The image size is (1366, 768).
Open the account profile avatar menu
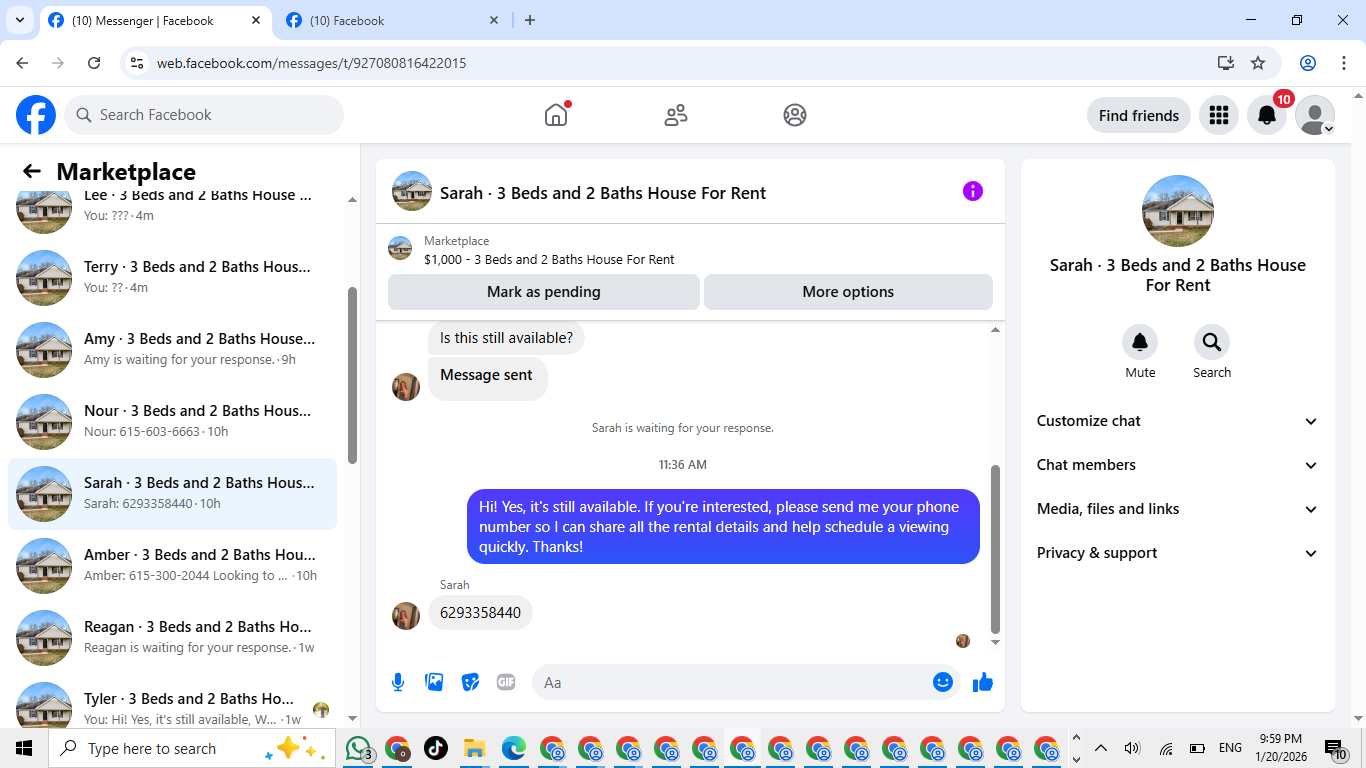tap(1315, 115)
